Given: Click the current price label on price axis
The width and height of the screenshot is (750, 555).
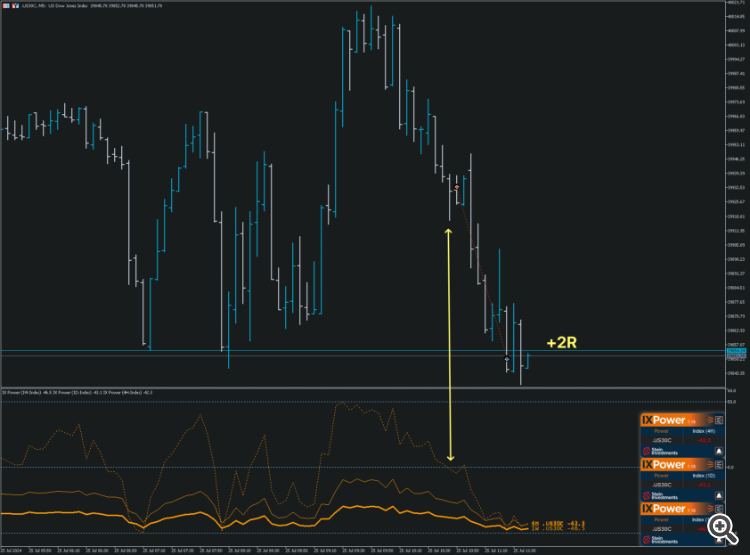Looking at the screenshot, I should click(x=736, y=351).
